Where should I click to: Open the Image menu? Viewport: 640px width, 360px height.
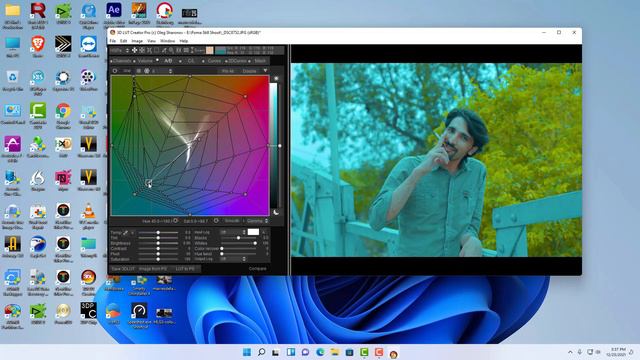(137, 41)
